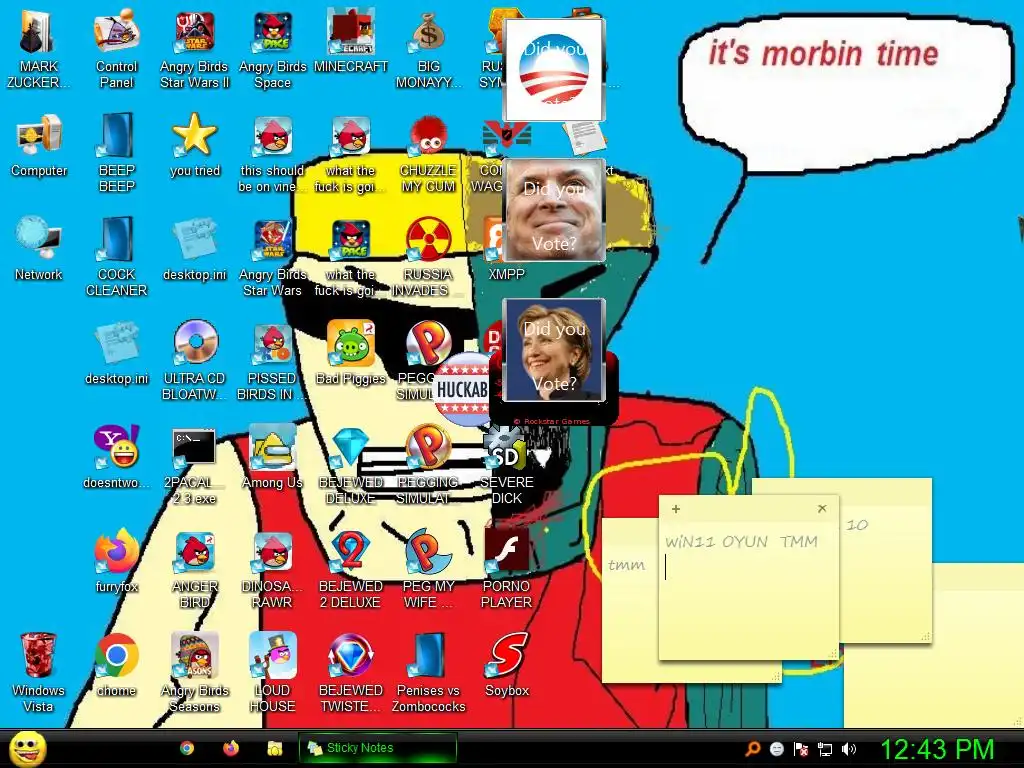Click the search magnifier tray icon
Screen dimensions: 1024x768
click(753, 748)
